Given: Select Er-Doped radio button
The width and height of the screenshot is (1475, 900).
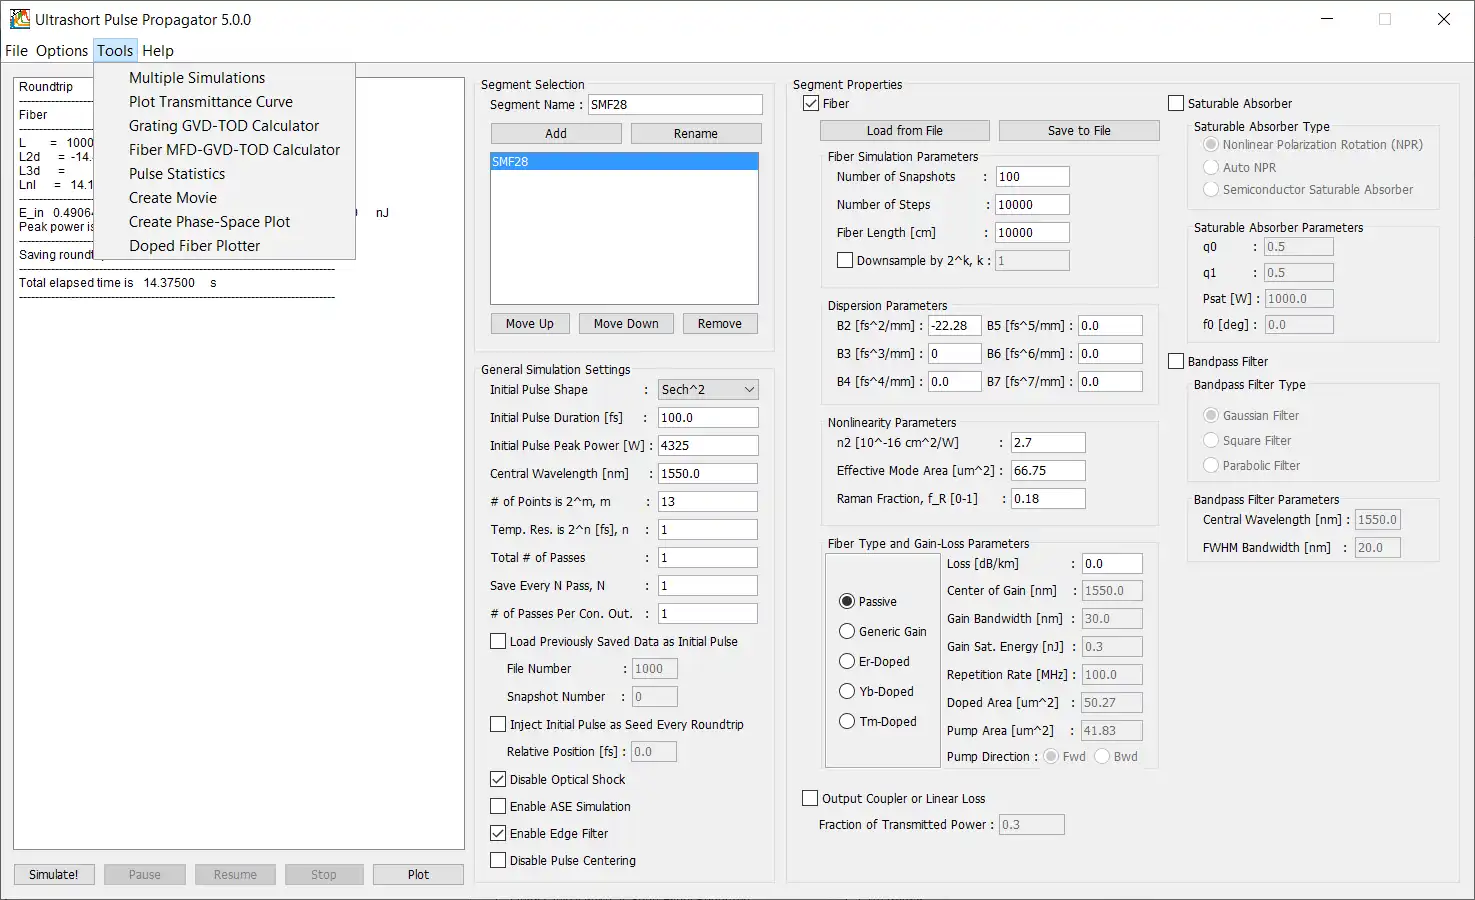Looking at the screenshot, I should pyautogui.click(x=847, y=661).
